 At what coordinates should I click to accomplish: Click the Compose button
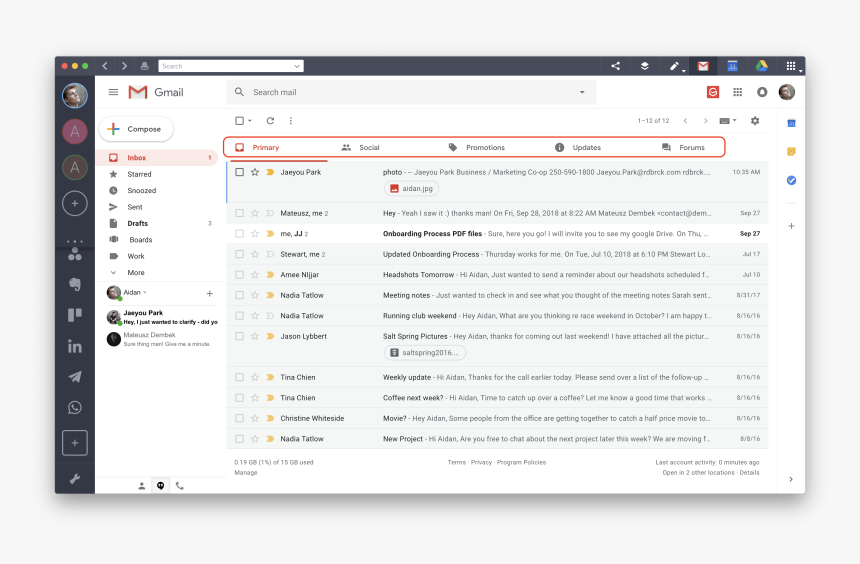point(136,129)
